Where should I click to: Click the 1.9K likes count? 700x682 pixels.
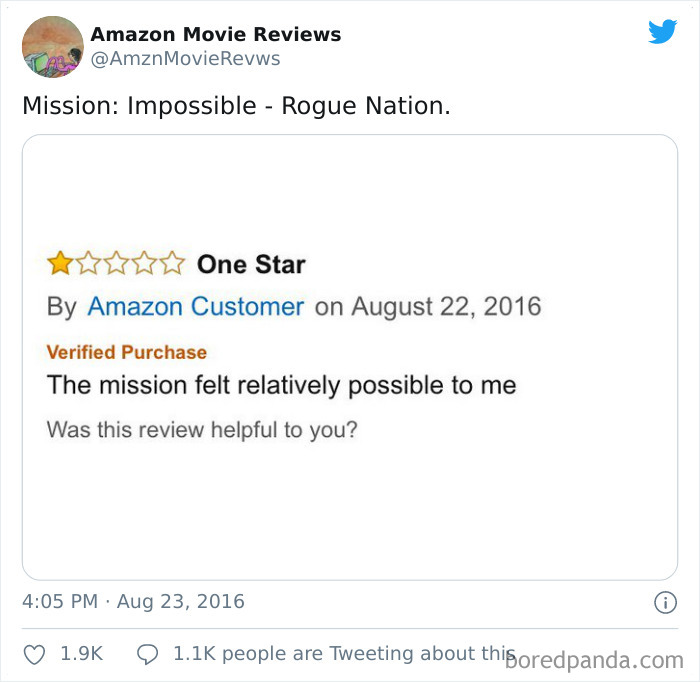(82, 654)
